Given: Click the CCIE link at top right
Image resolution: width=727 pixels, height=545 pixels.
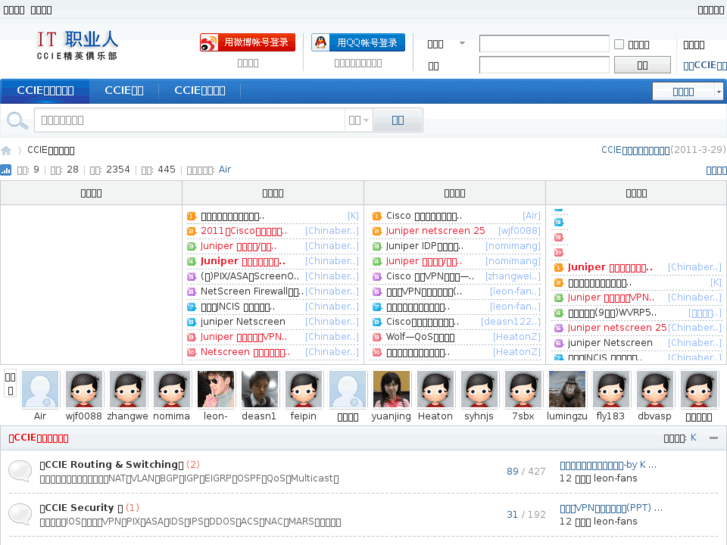Looking at the screenshot, I should point(705,65).
